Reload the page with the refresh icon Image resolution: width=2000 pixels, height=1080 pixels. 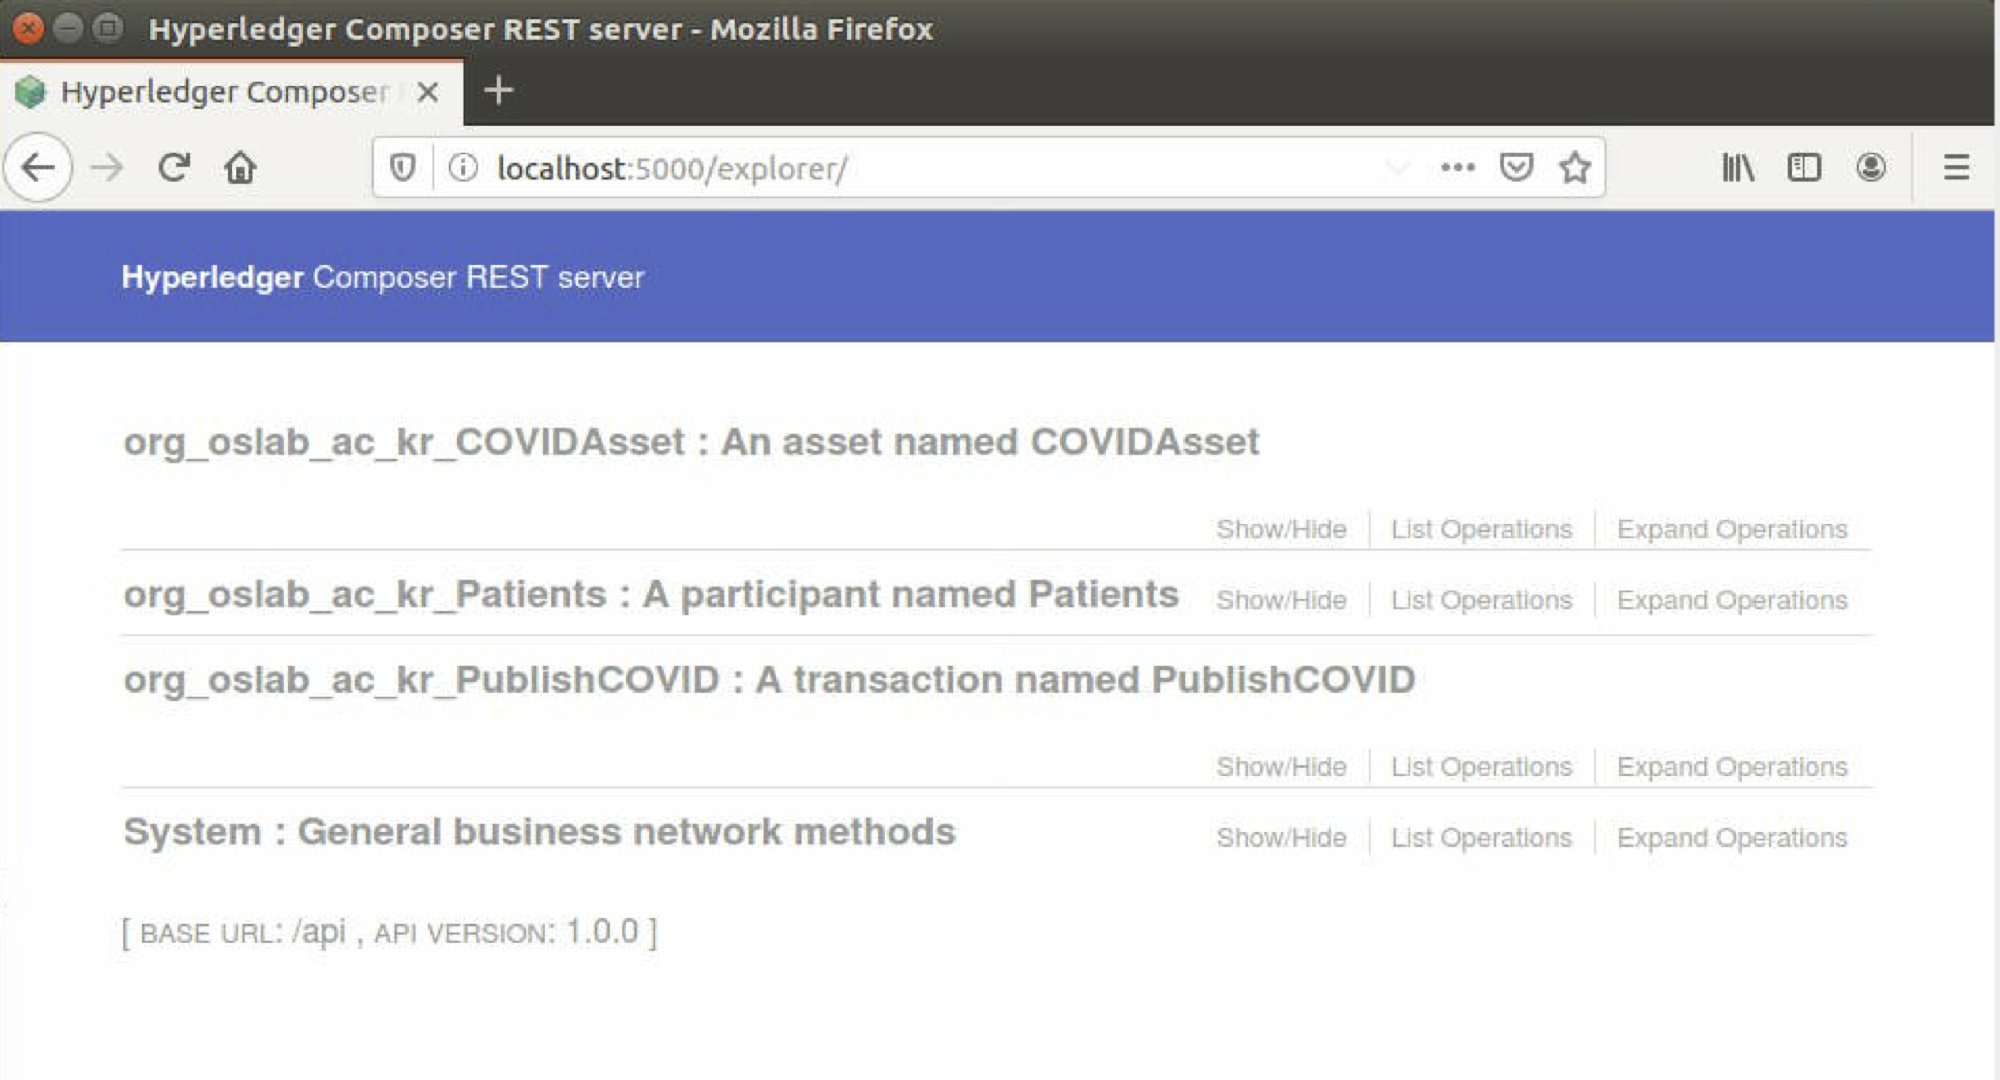pyautogui.click(x=174, y=167)
